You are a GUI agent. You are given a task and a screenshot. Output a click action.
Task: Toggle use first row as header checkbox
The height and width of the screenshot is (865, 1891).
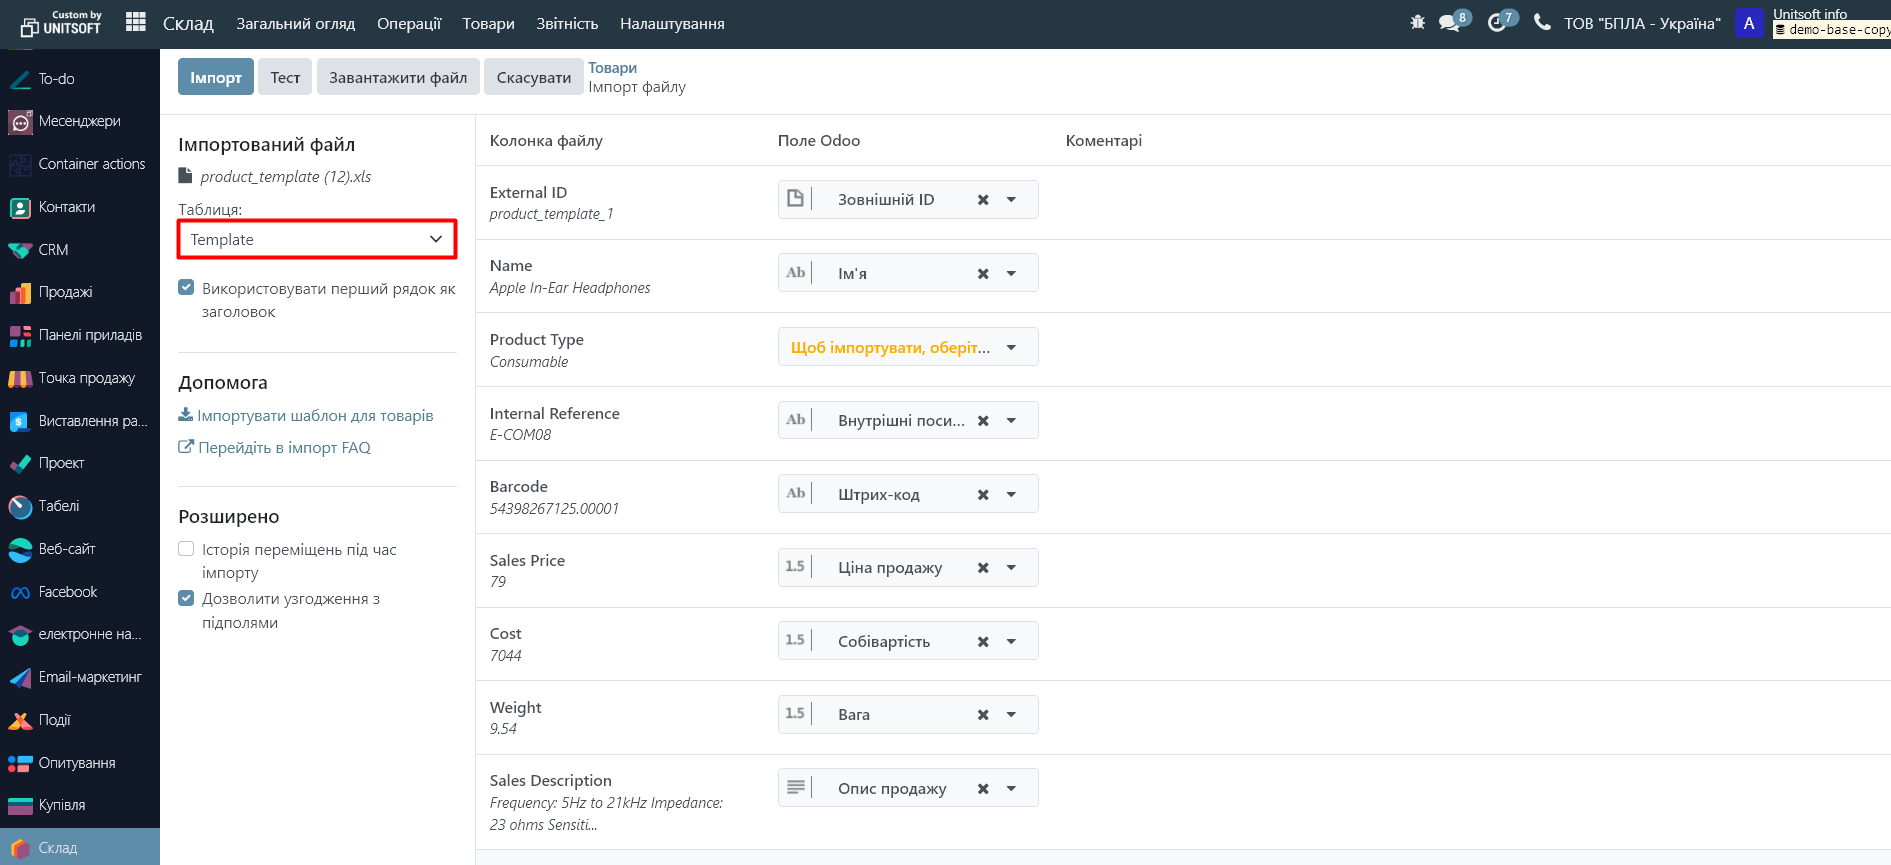[x=186, y=288]
